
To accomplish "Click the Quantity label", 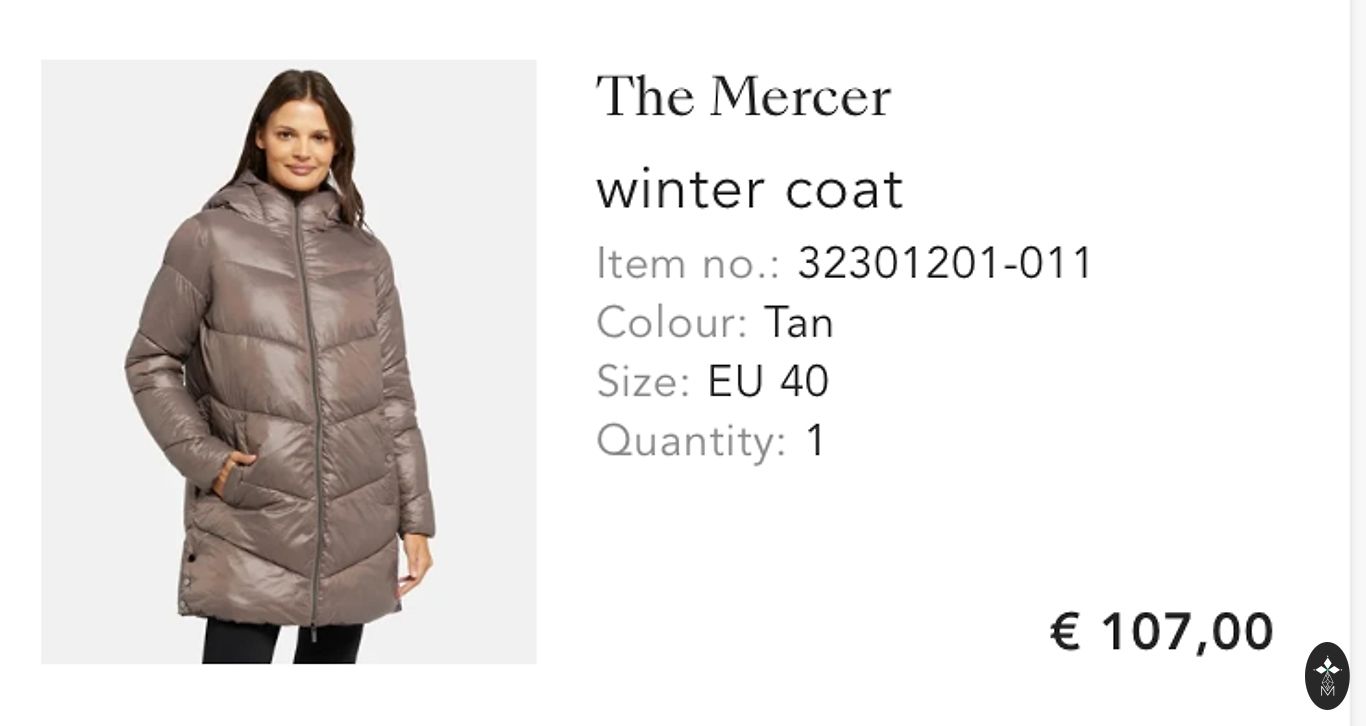I will click(x=691, y=441).
